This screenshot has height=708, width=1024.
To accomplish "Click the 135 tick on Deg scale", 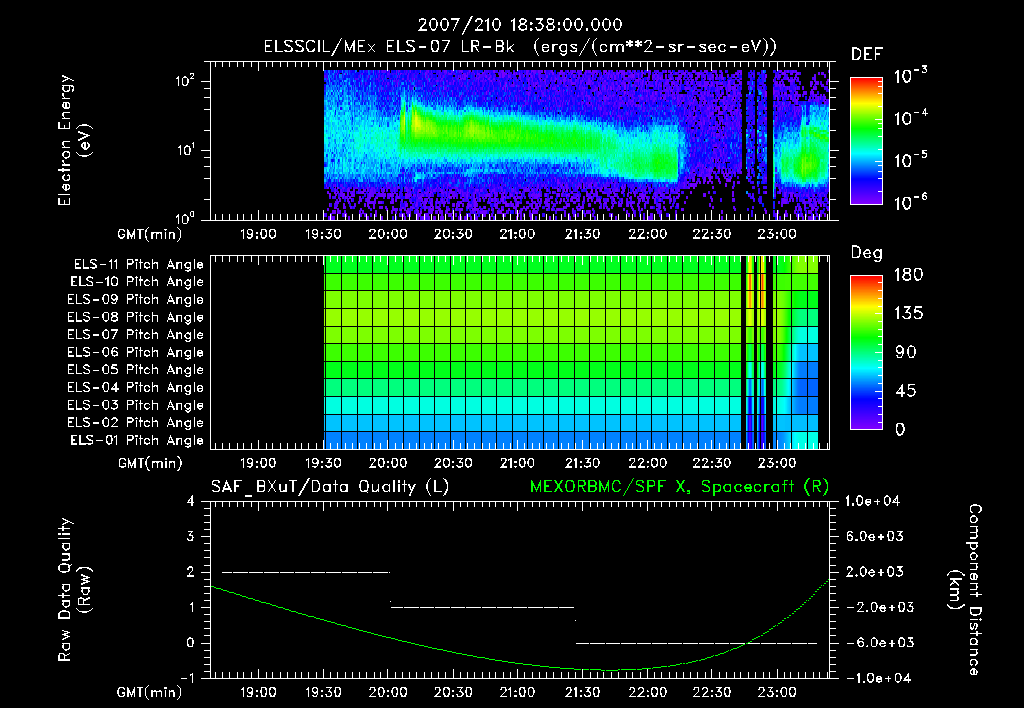I will point(909,314).
